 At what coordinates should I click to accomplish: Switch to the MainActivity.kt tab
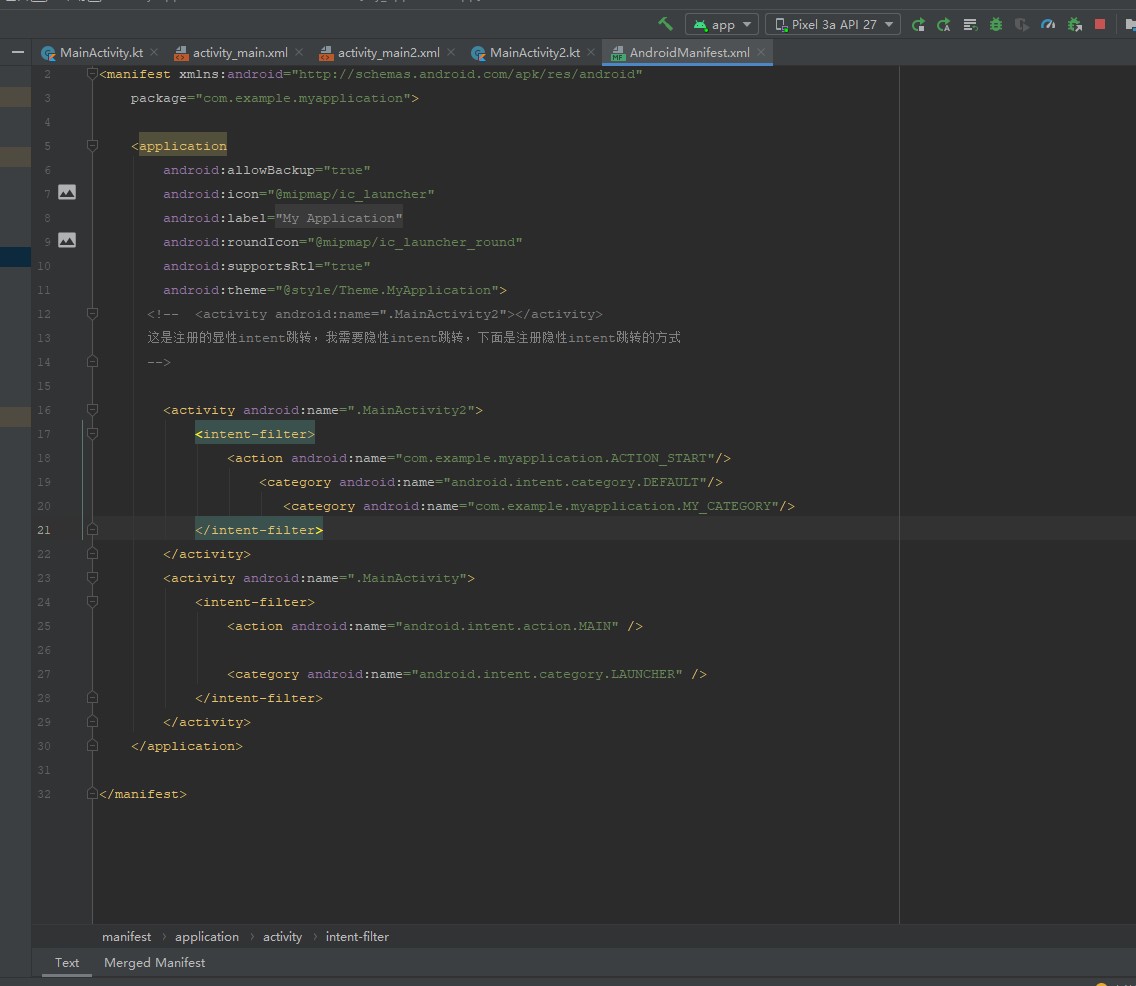click(x=100, y=53)
